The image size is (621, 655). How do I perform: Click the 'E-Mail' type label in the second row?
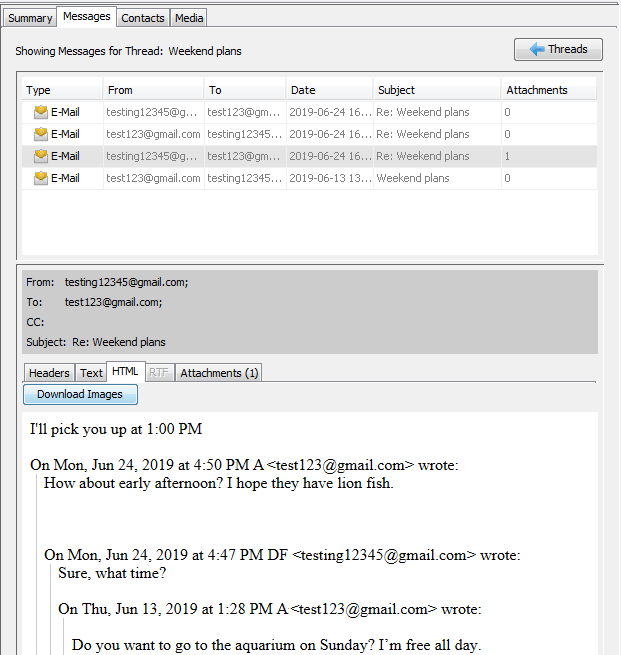[65, 134]
